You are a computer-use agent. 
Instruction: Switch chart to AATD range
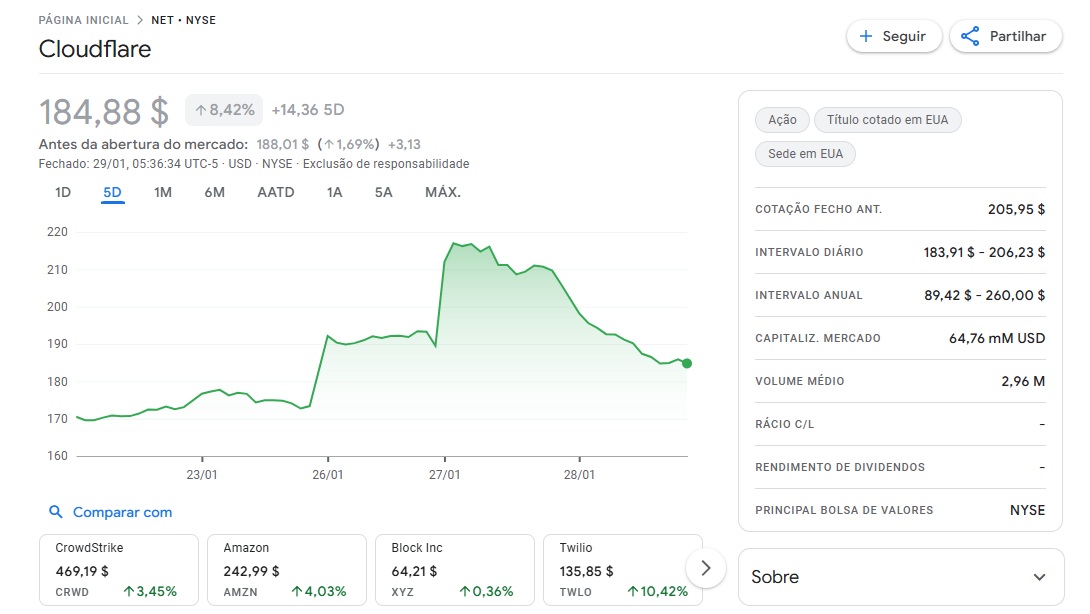click(276, 192)
